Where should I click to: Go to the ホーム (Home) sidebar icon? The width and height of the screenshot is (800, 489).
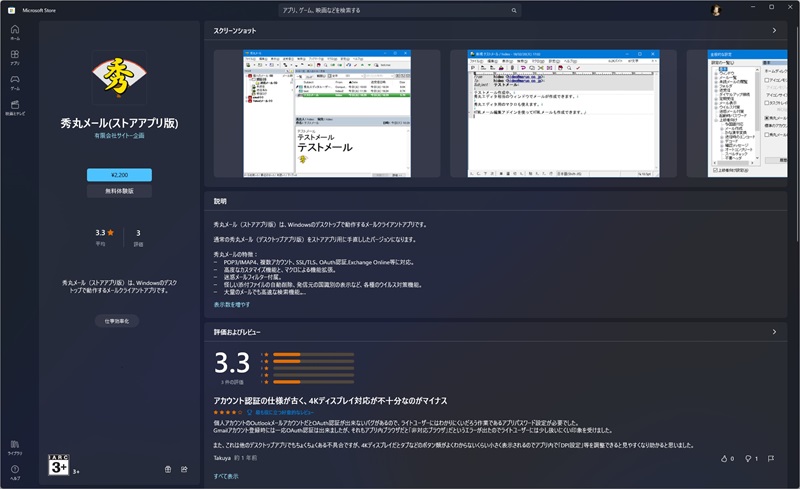[15, 32]
